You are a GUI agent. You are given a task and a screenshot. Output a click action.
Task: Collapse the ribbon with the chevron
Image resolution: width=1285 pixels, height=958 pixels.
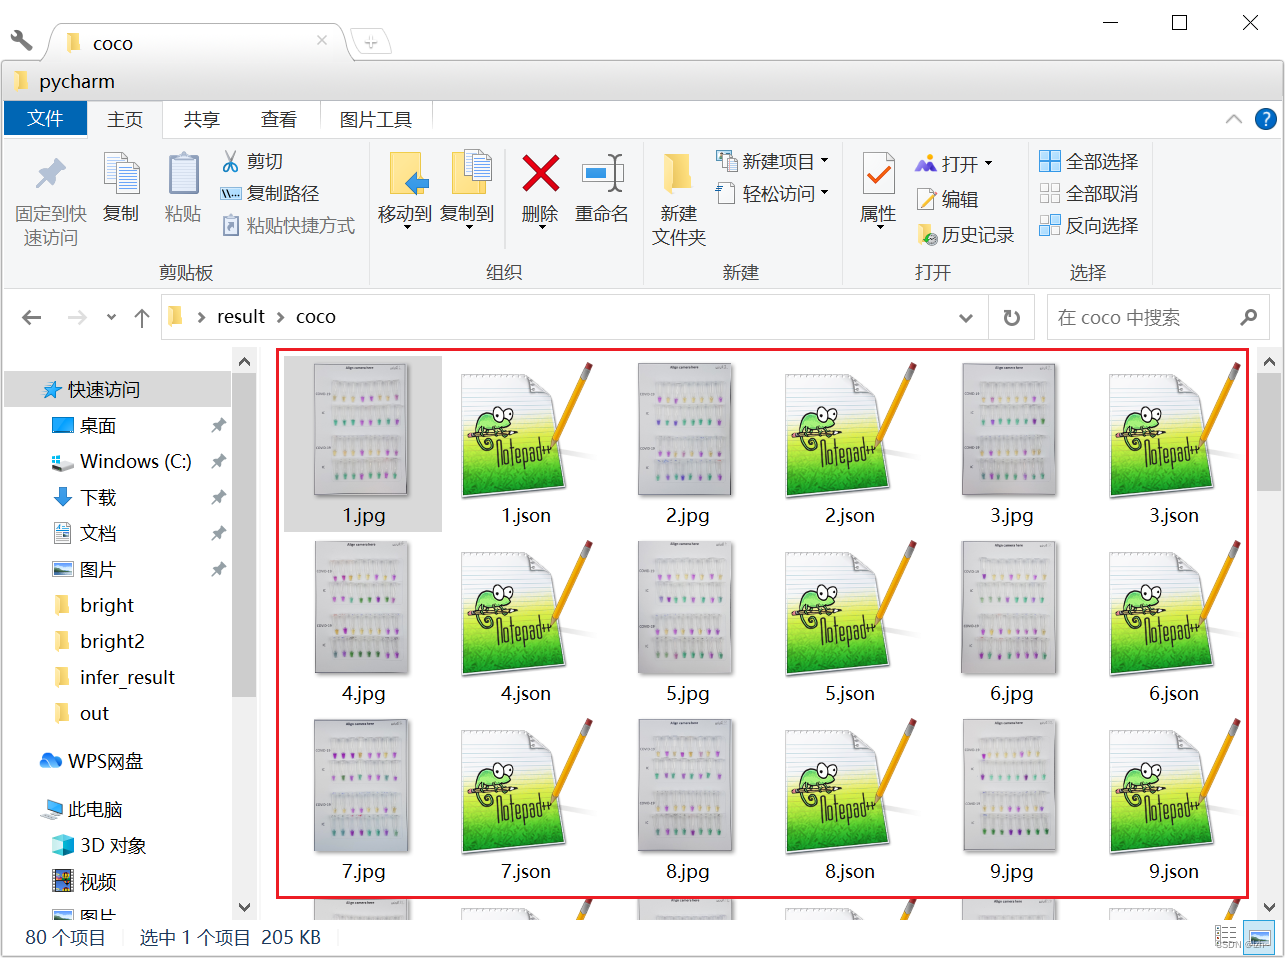point(1234,119)
